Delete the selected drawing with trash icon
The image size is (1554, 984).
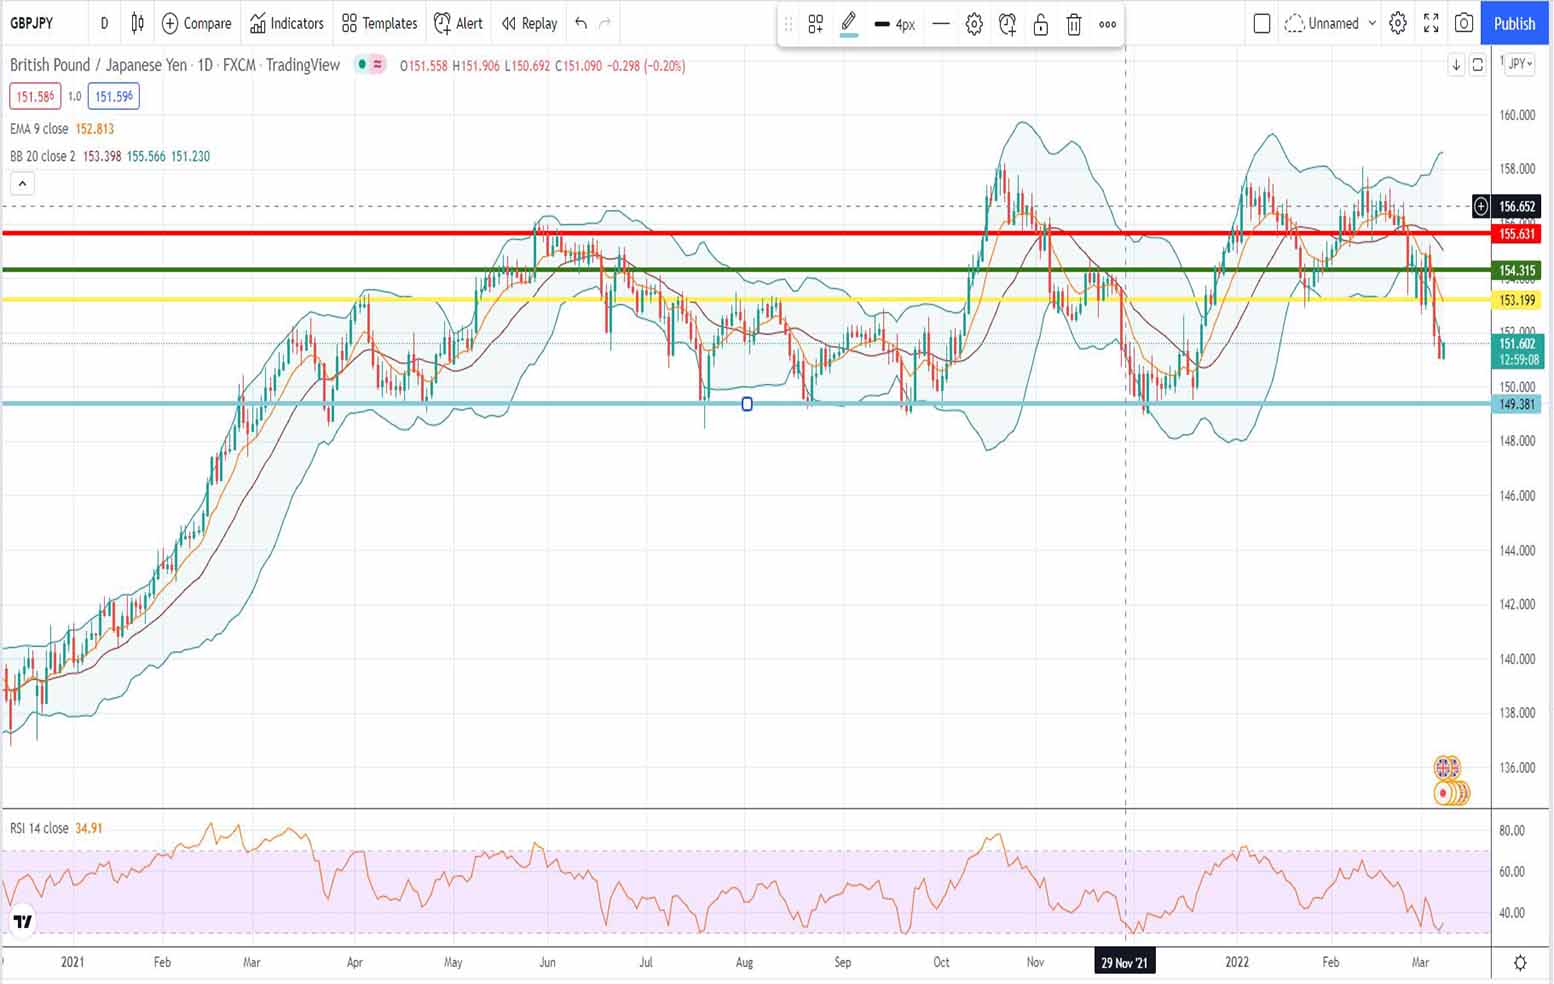click(x=1074, y=24)
